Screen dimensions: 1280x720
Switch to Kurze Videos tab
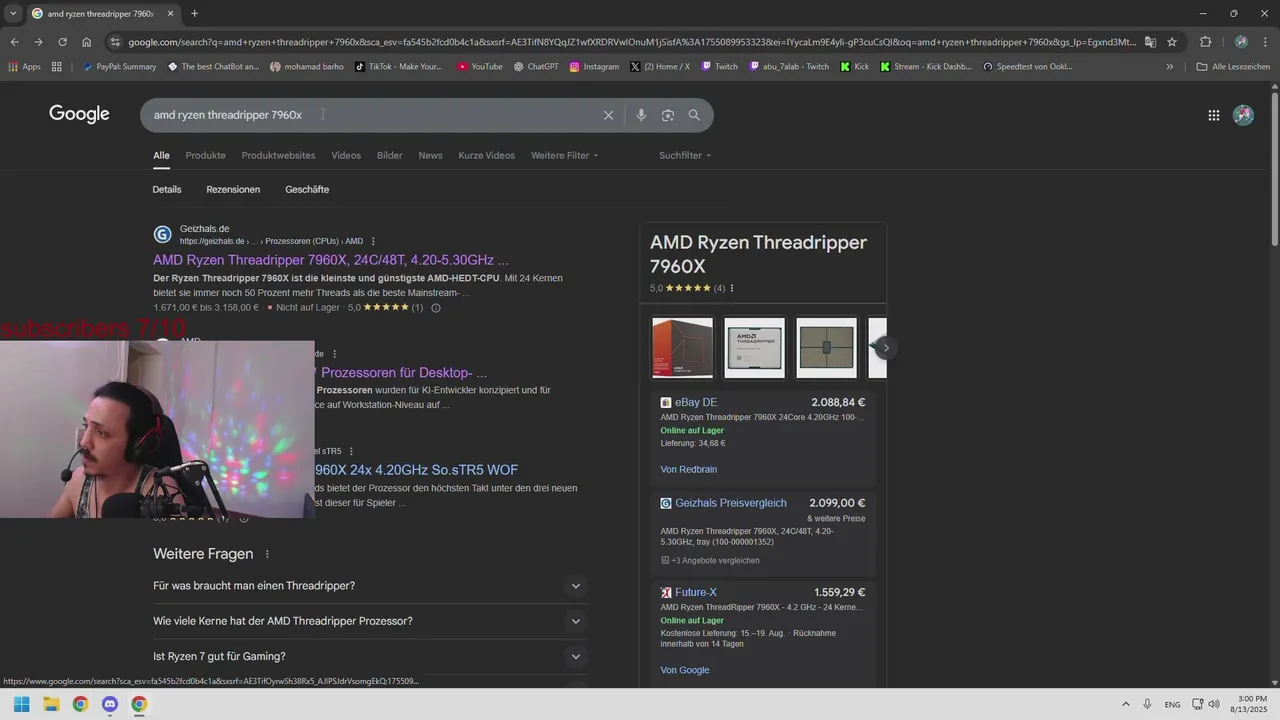487,155
